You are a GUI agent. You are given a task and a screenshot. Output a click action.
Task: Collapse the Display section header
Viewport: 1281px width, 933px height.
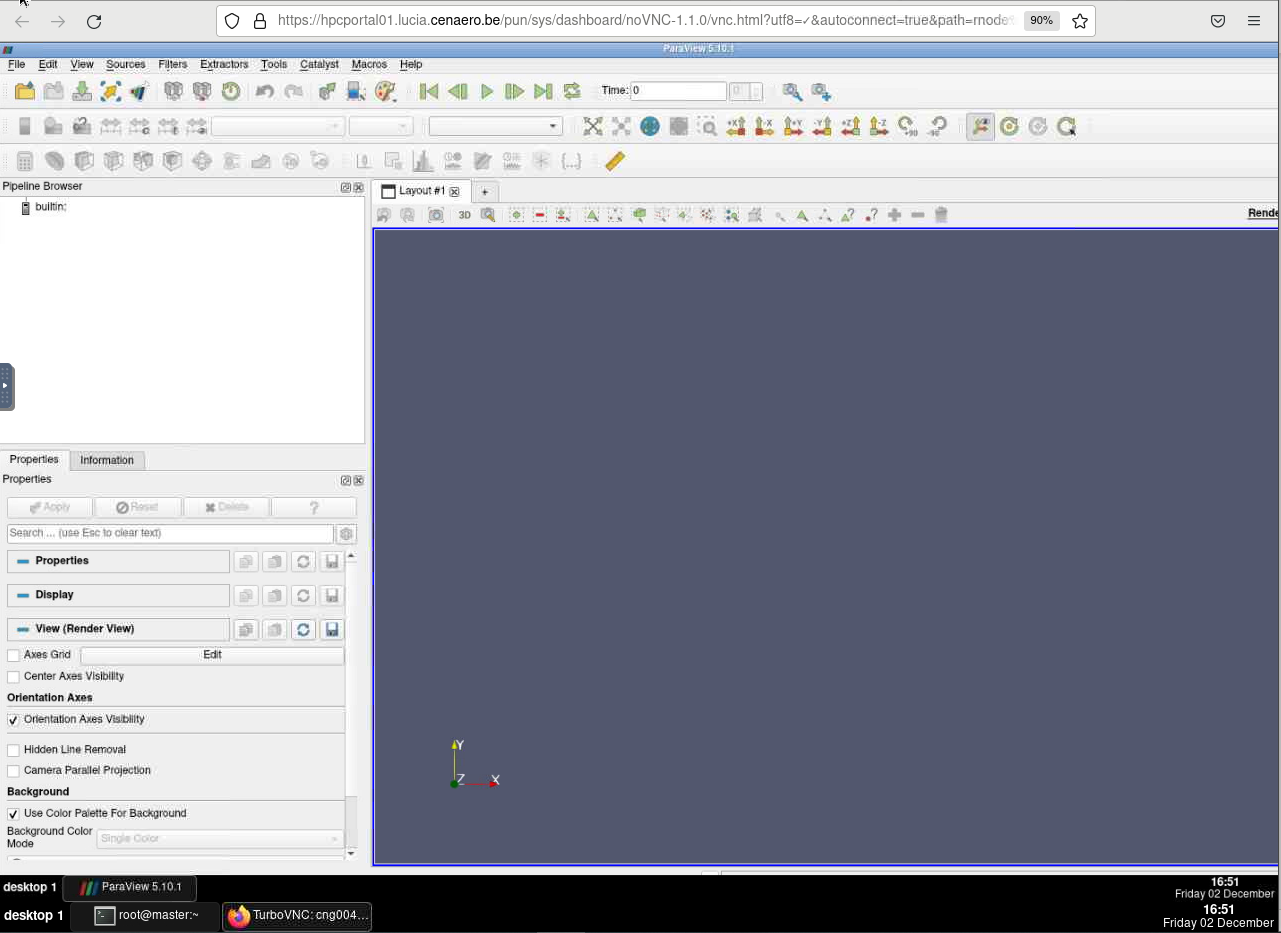118,595
